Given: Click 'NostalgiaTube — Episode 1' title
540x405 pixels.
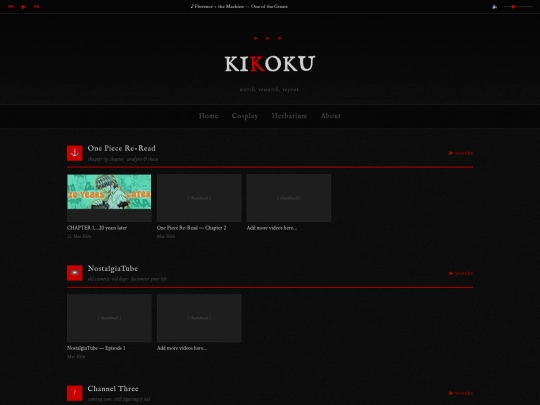Looking at the screenshot, I should [96, 348].
